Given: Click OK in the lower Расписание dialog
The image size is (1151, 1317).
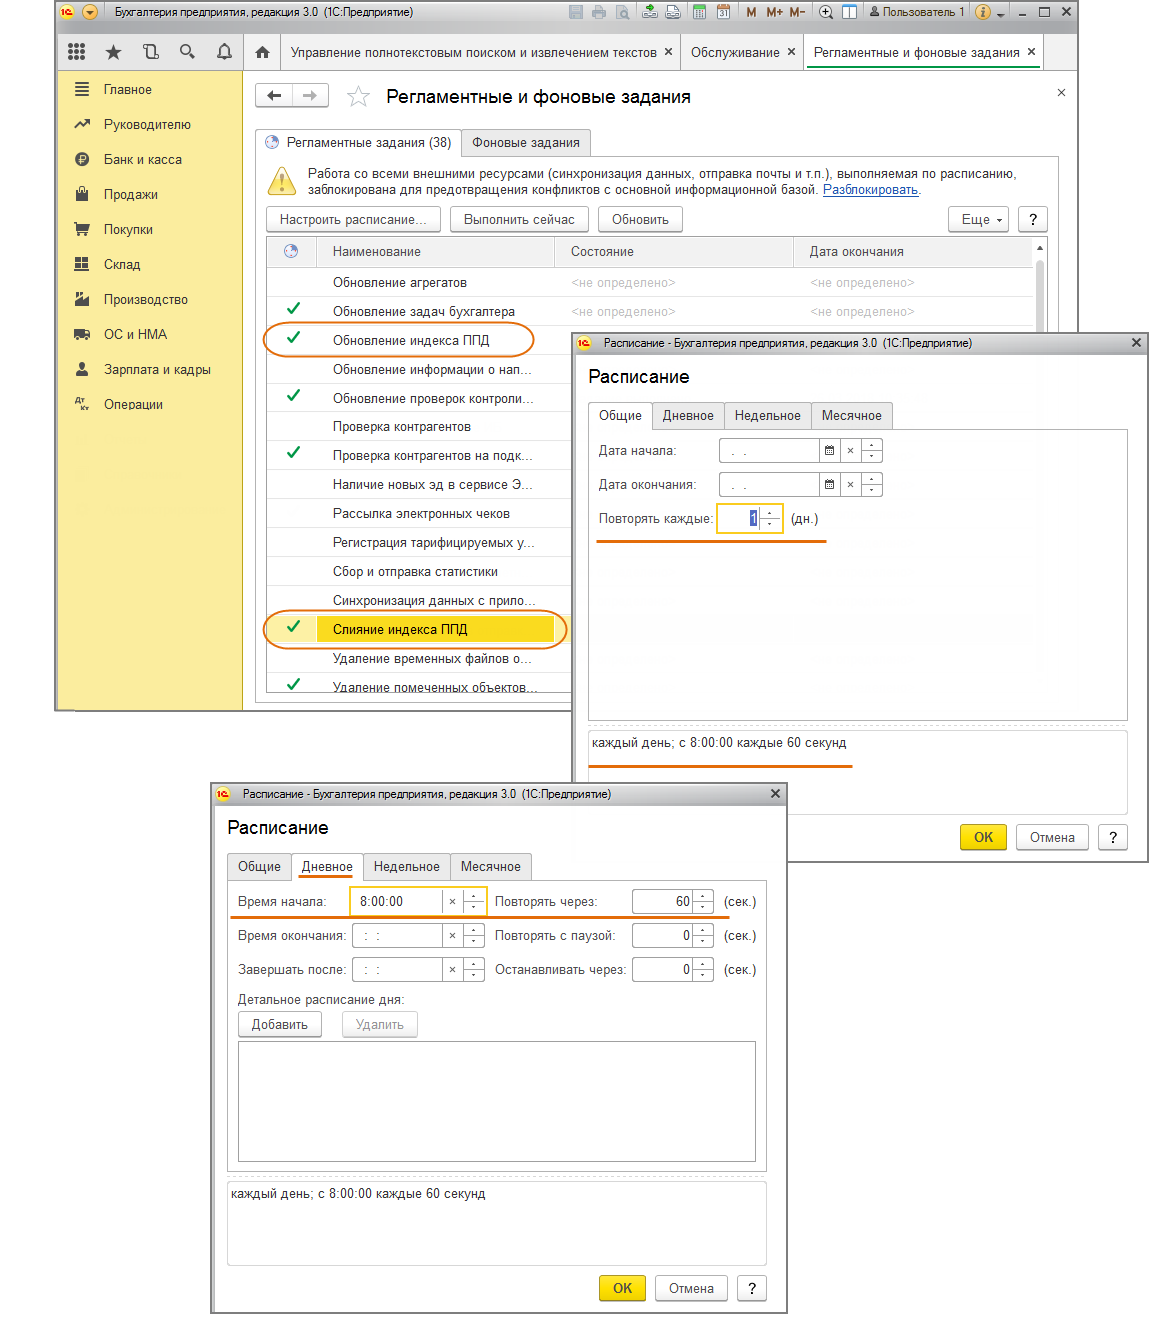Looking at the screenshot, I should [x=622, y=1288].
